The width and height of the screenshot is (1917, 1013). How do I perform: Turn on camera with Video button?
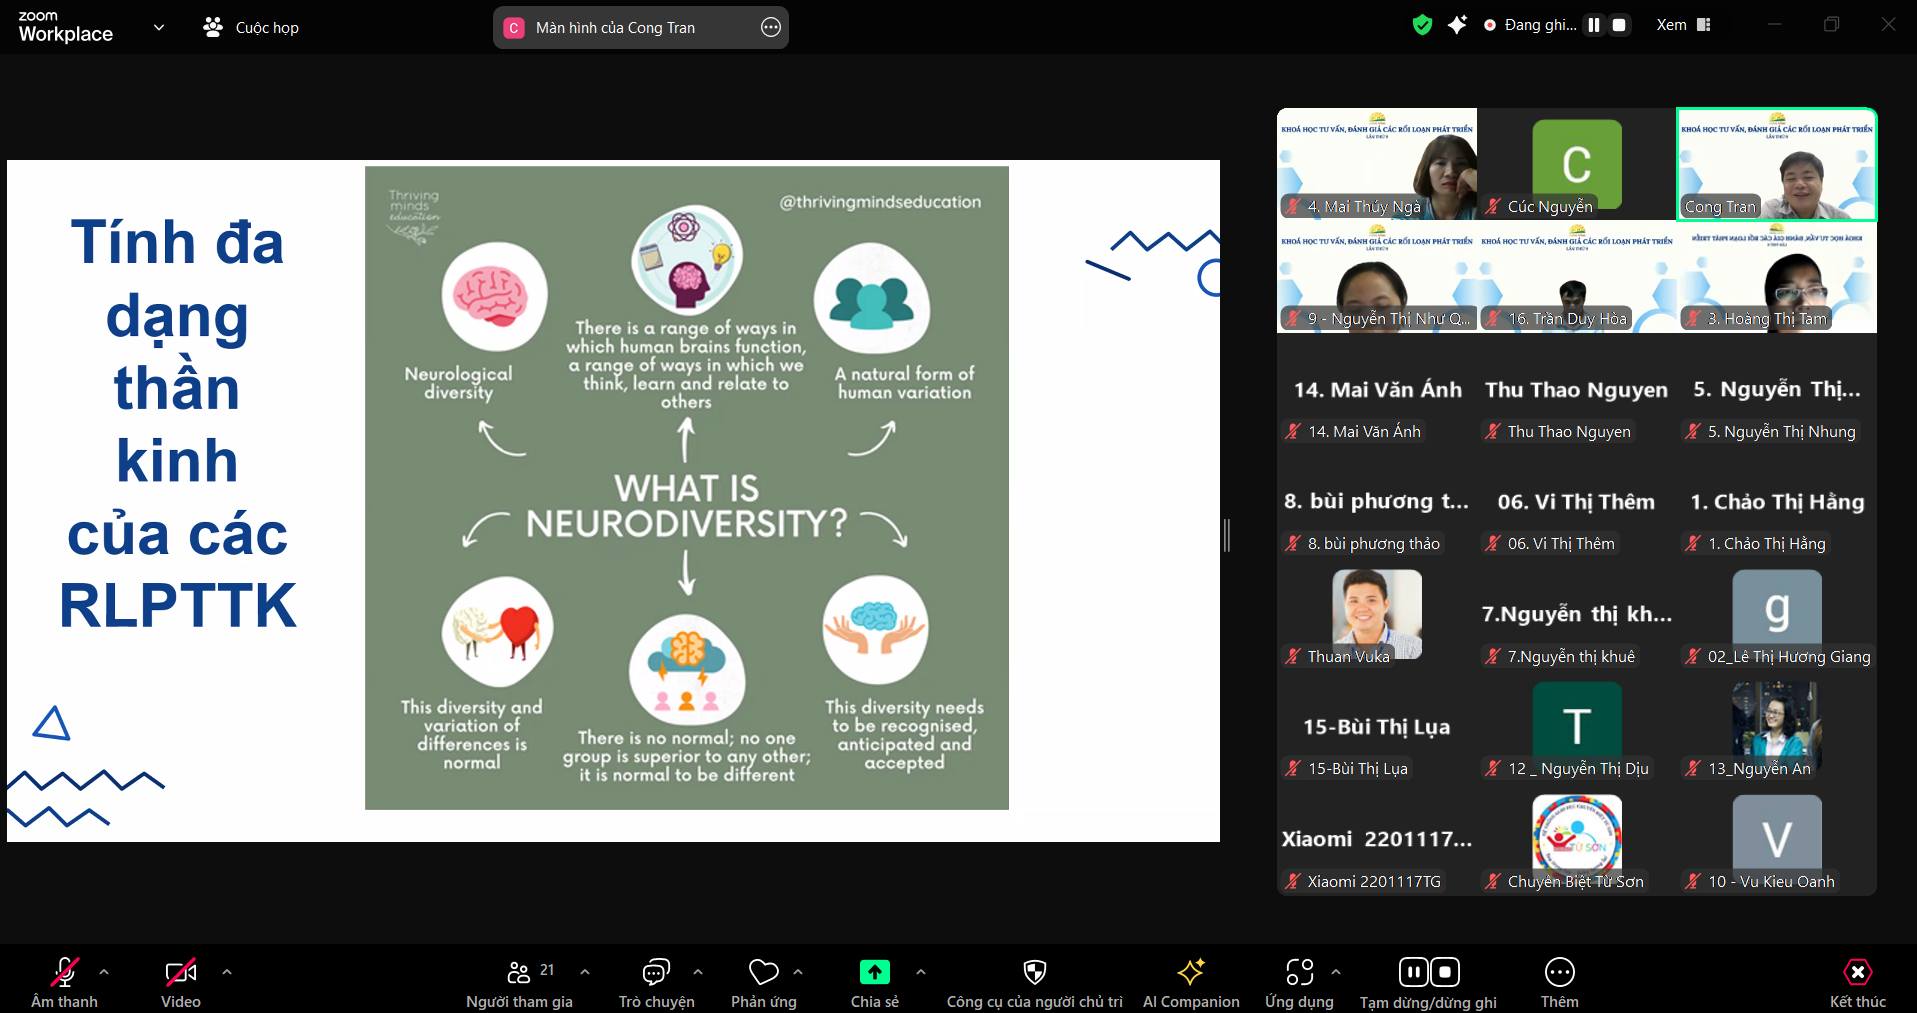coord(180,973)
